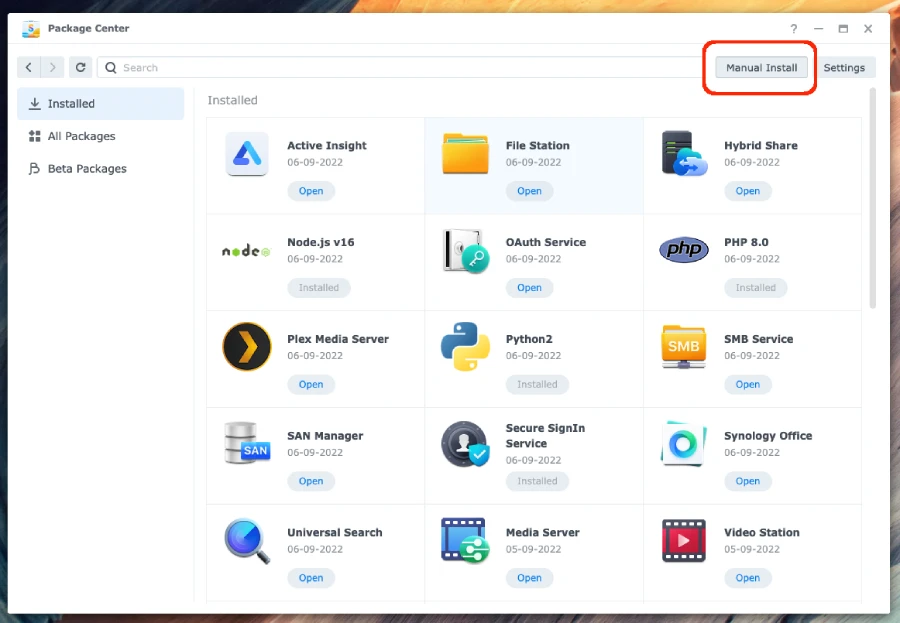Click the OAuth Service safe icon
Viewport: 900px width, 623px height.
[x=465, y=251]
